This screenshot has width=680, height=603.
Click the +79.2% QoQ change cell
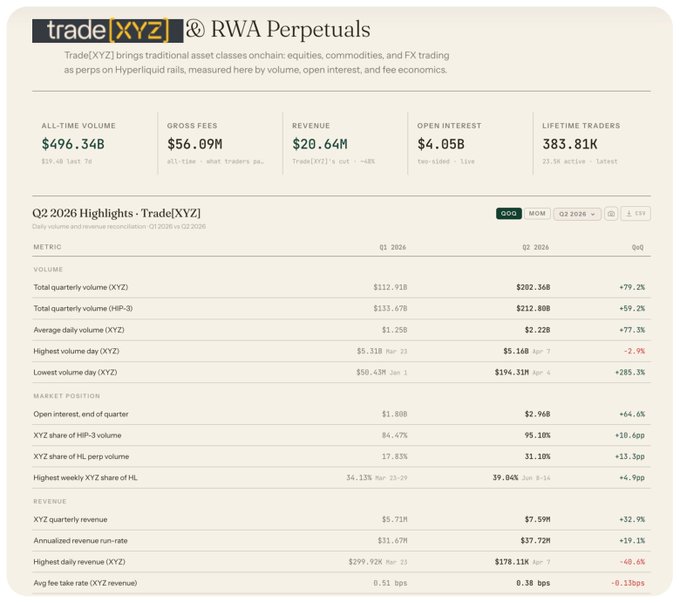[632, 287]
